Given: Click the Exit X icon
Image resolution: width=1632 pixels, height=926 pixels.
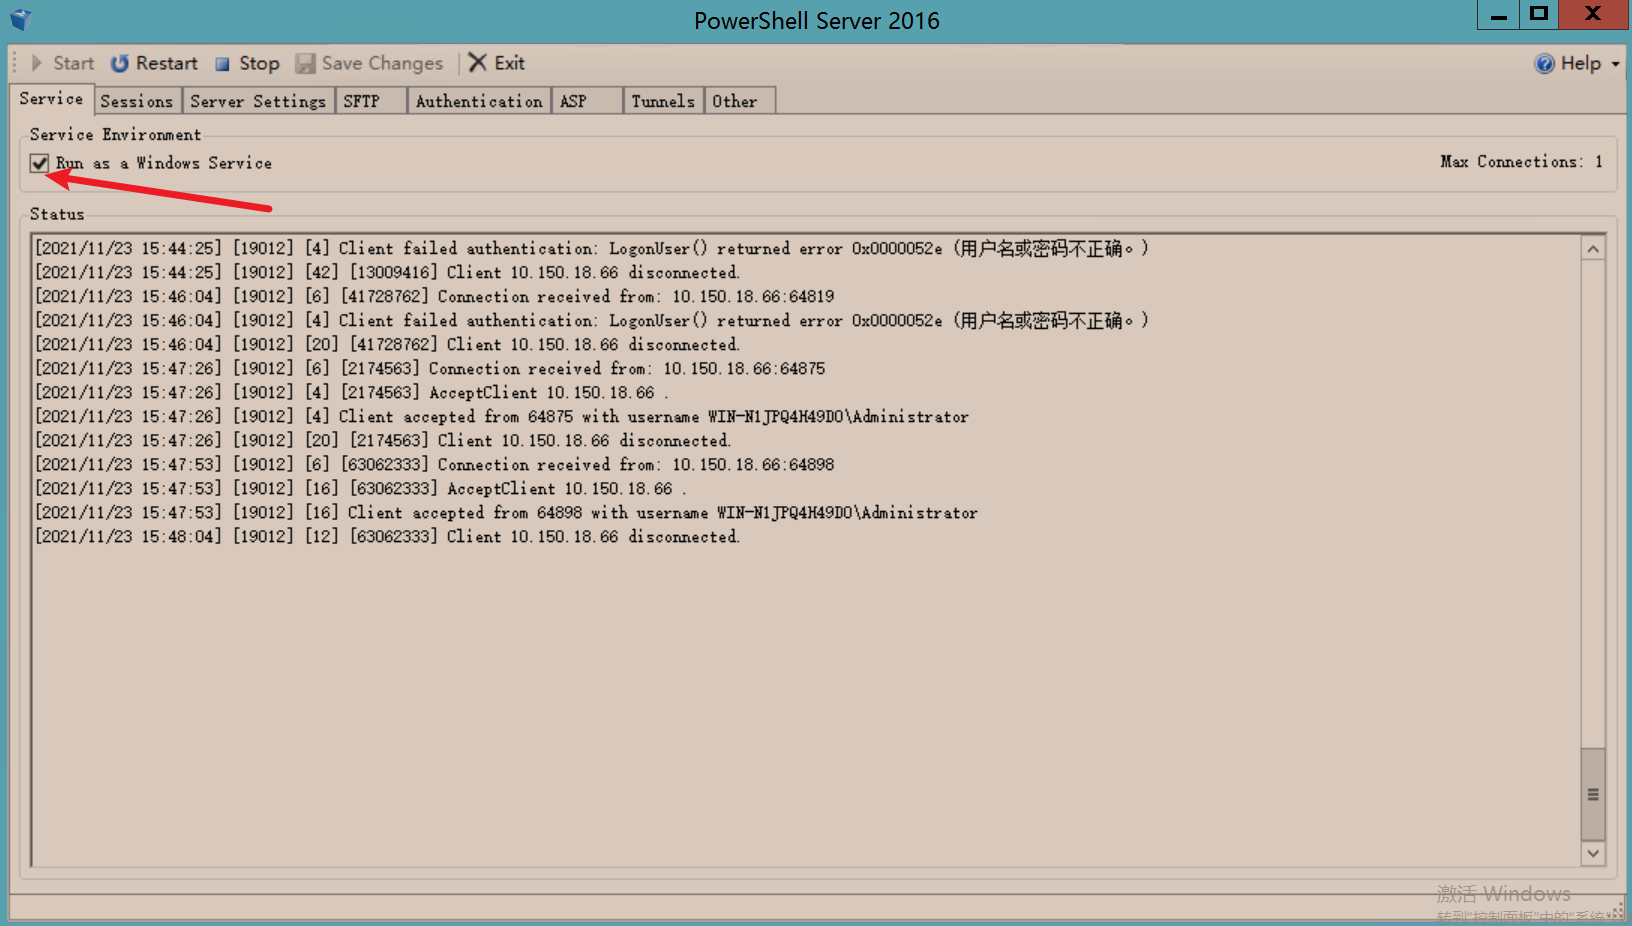Looking at the screenshot, I should click(x=478, y=63).
